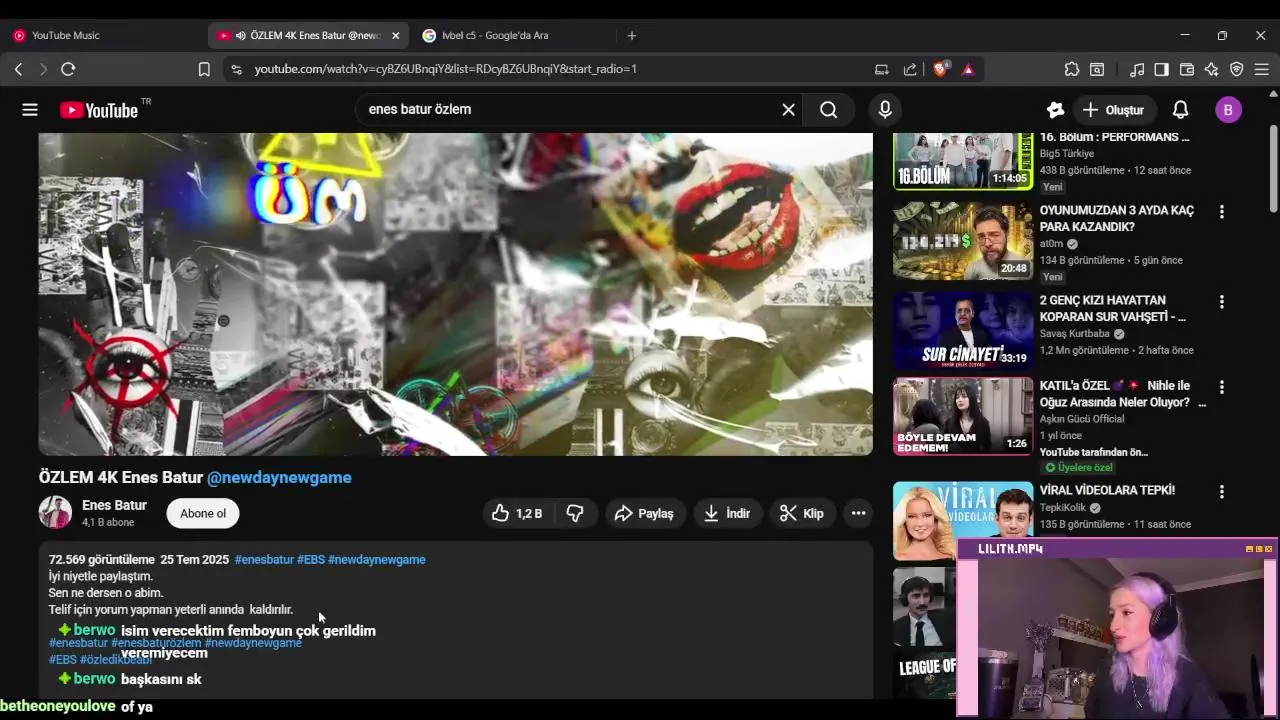Click the Enes Batur channel avatar
The height and width of the screenshot is (720, 1280).
55,512
